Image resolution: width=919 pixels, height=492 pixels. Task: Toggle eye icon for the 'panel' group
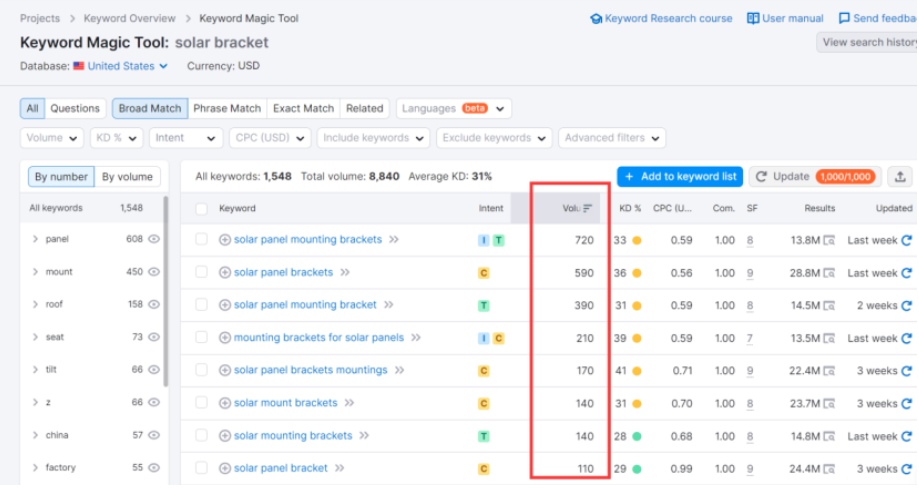pyautogui.click(x=154, y=240)
